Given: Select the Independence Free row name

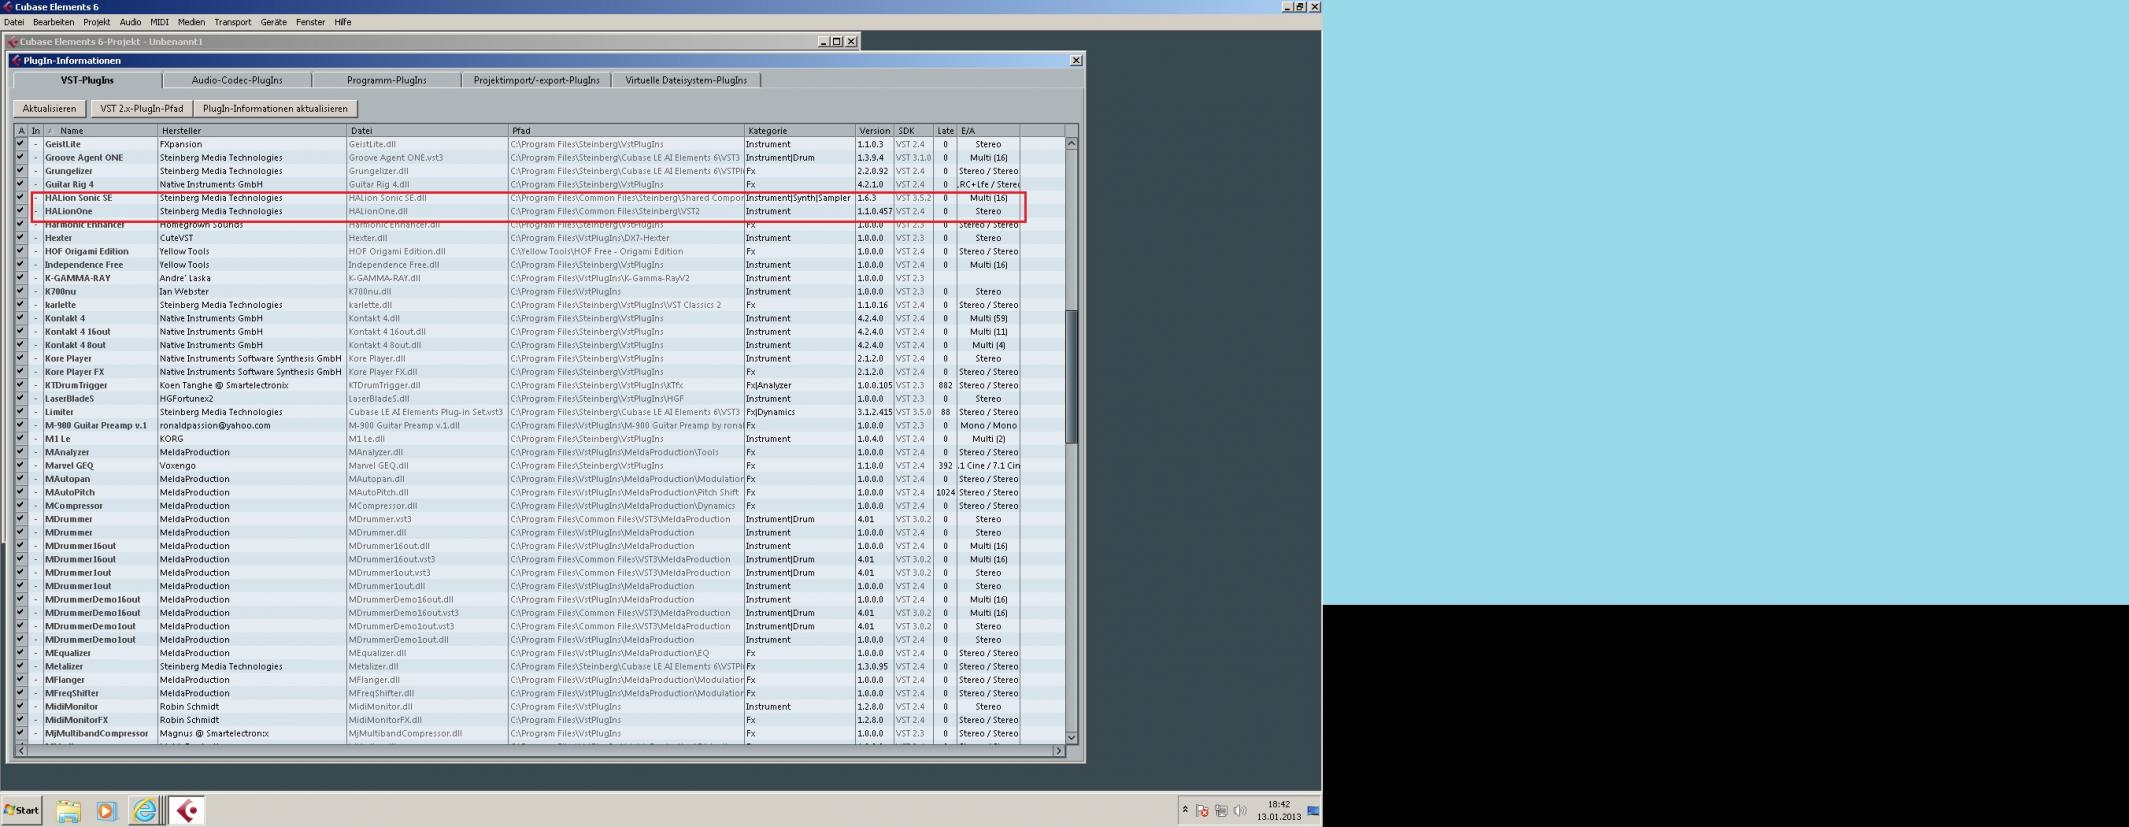Looking at the screenshot, I should pos(84,265).
